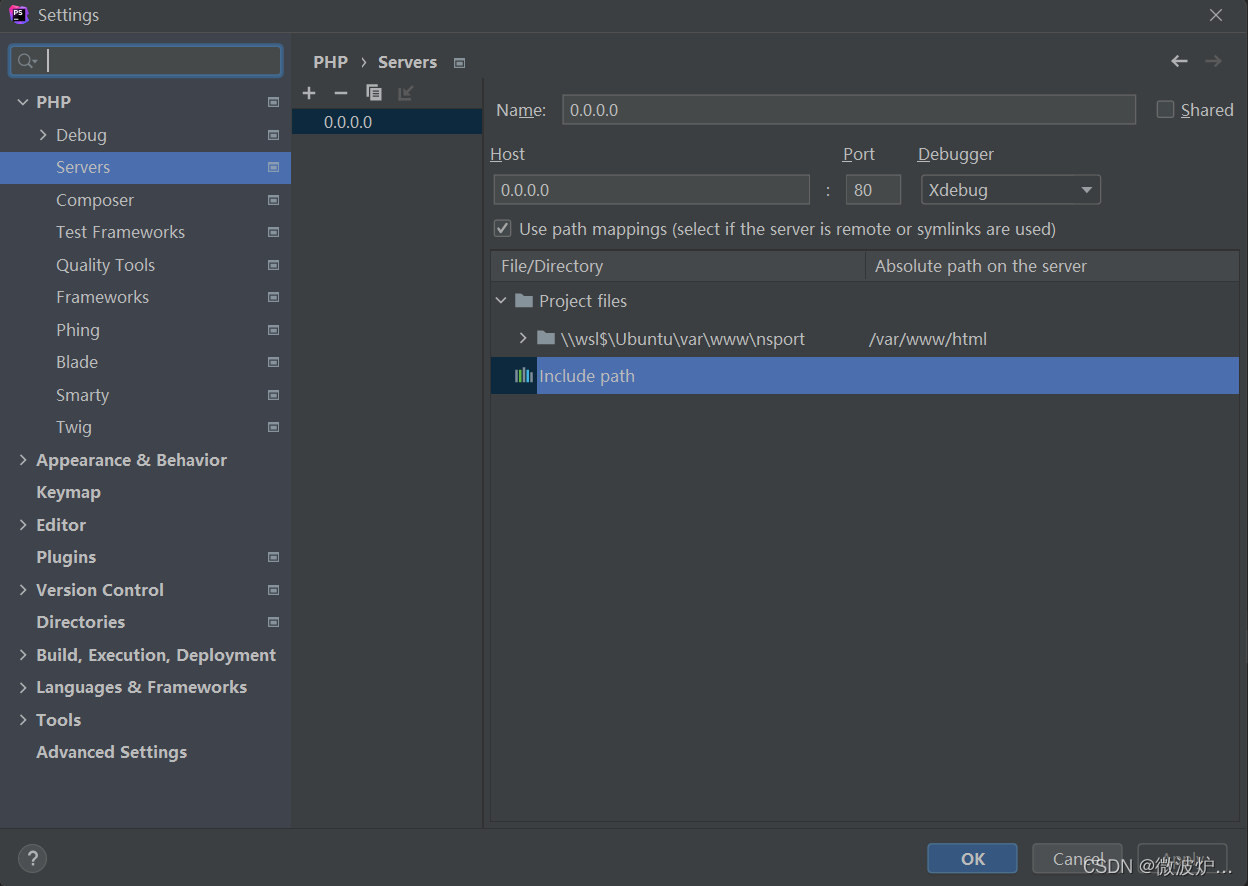Open Twig settings page
This screenshot has width=1248, height=886.
click(x=74, y=427)
